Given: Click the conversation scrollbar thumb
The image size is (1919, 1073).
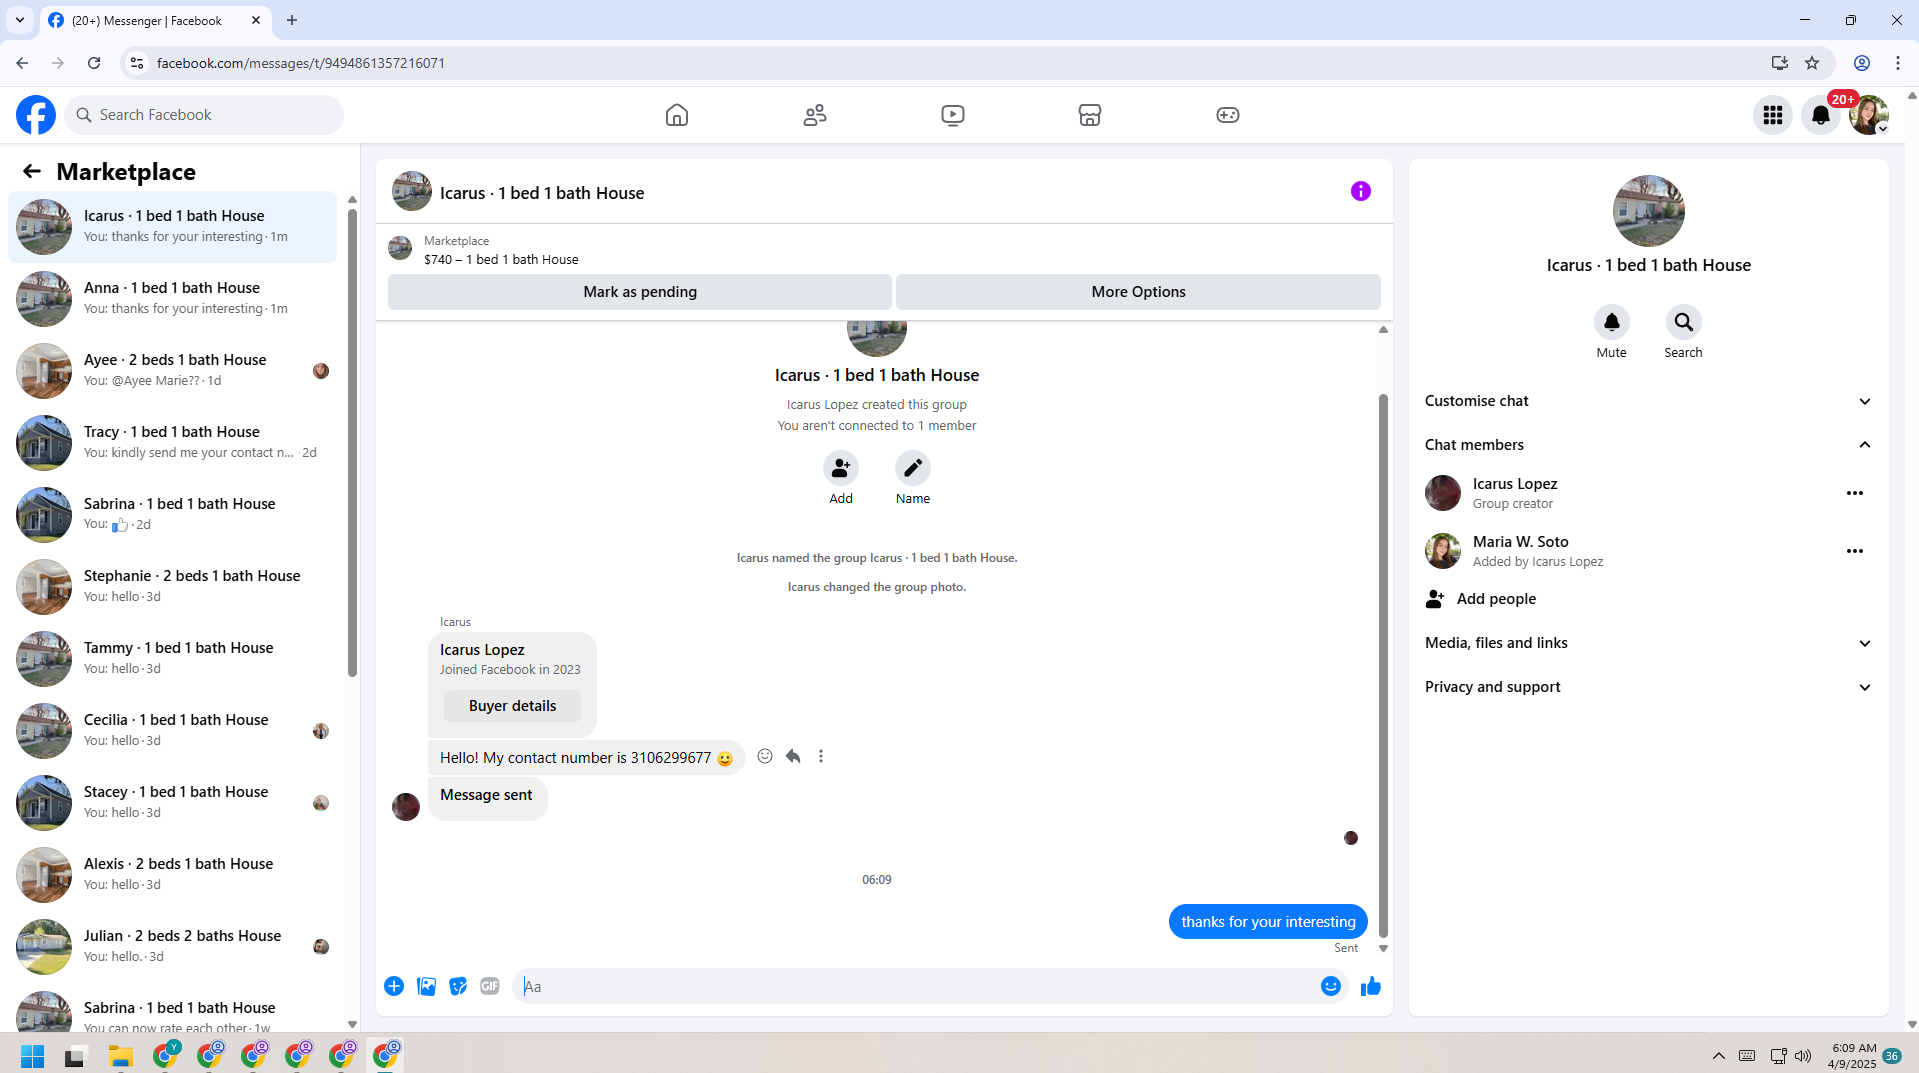Looking at the screenshot, I should tap(1384, 665).
